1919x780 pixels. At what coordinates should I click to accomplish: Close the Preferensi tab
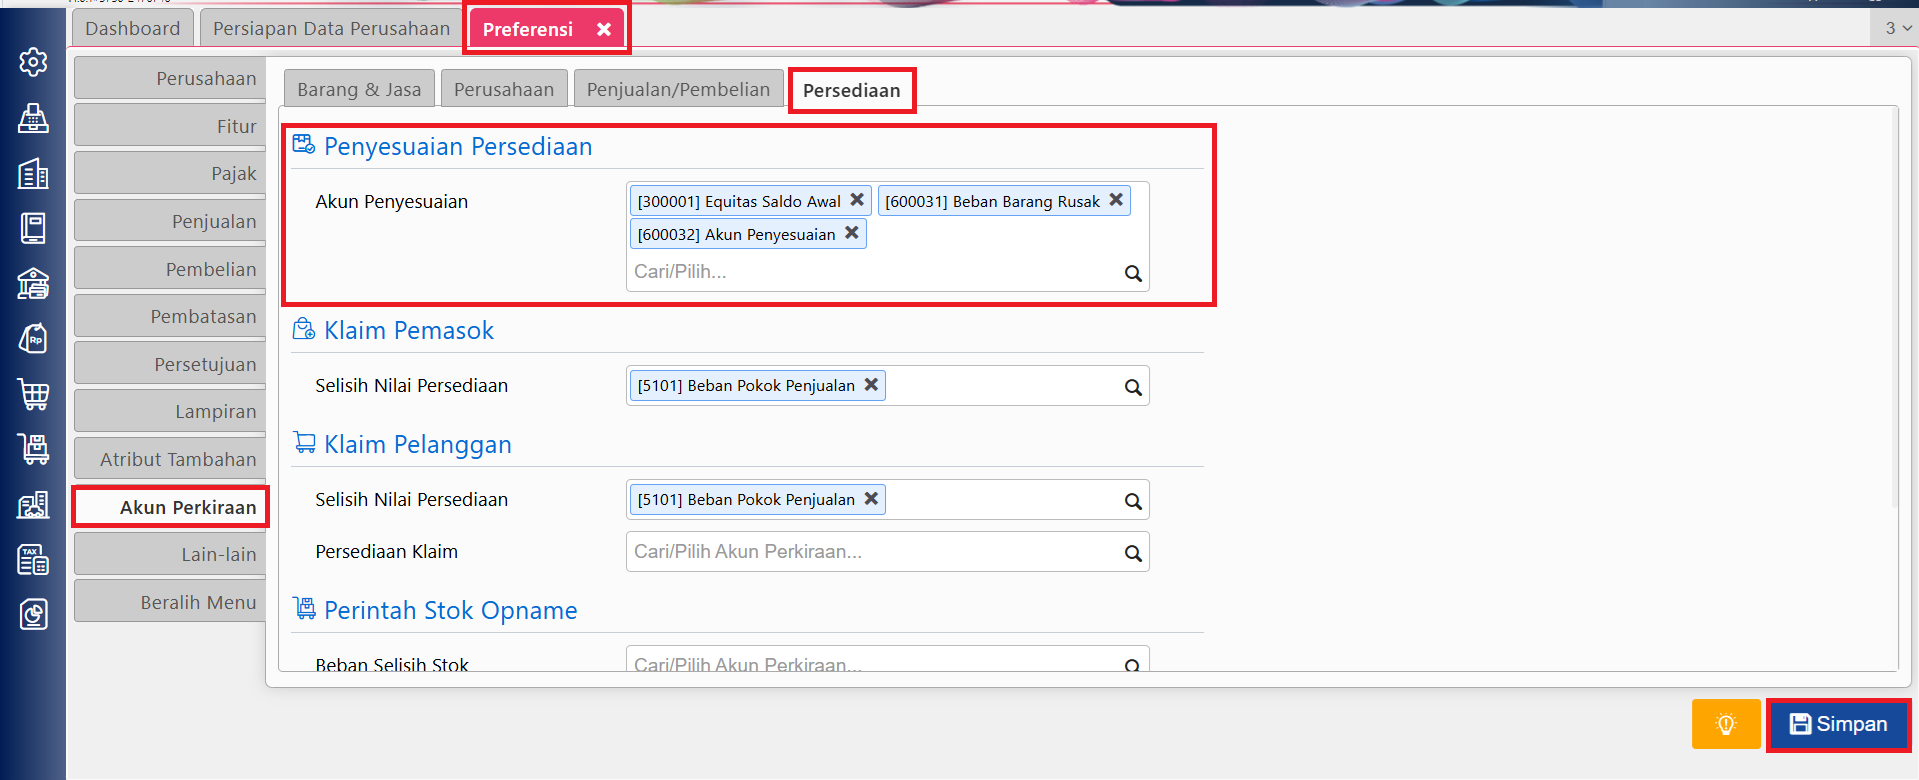tap(604, 29)
